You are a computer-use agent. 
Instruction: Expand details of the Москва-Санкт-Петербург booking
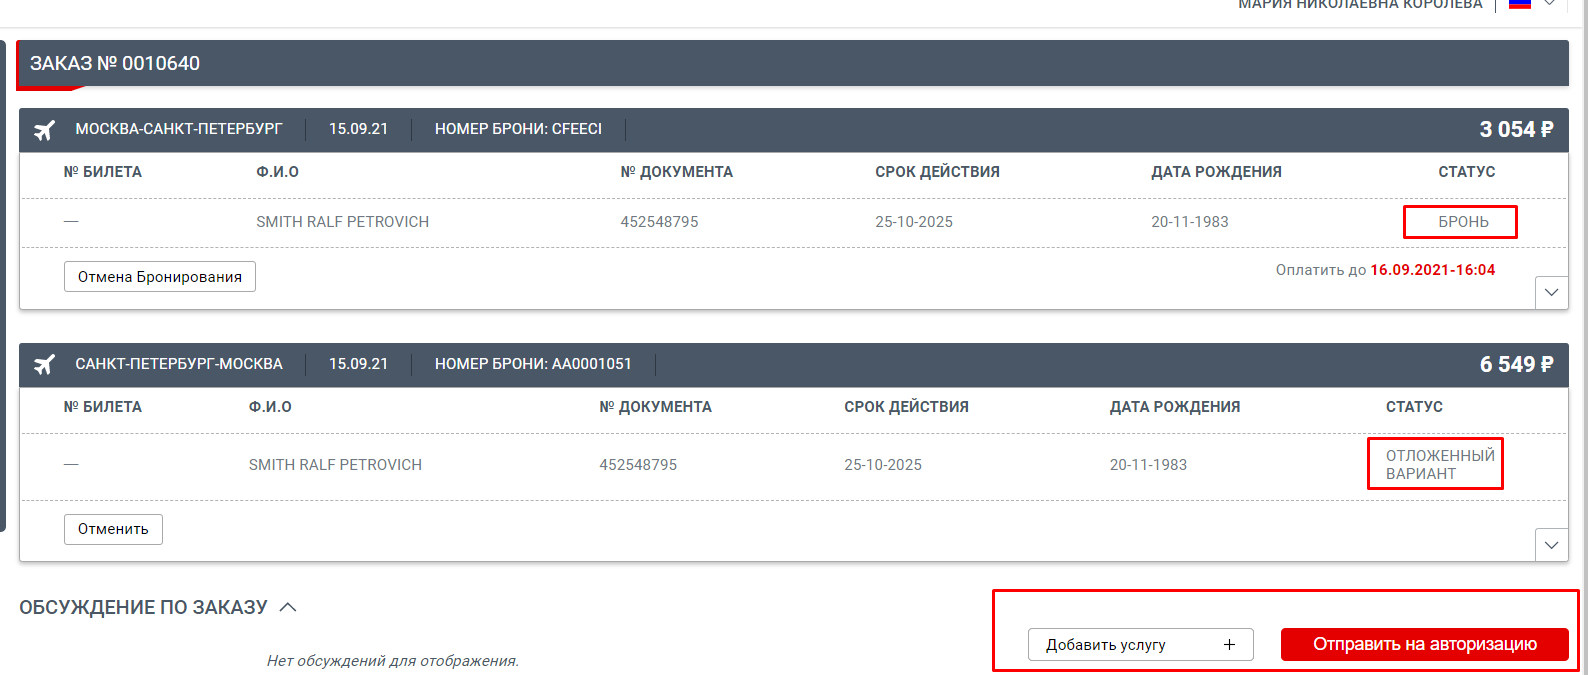click(1551, 292)
